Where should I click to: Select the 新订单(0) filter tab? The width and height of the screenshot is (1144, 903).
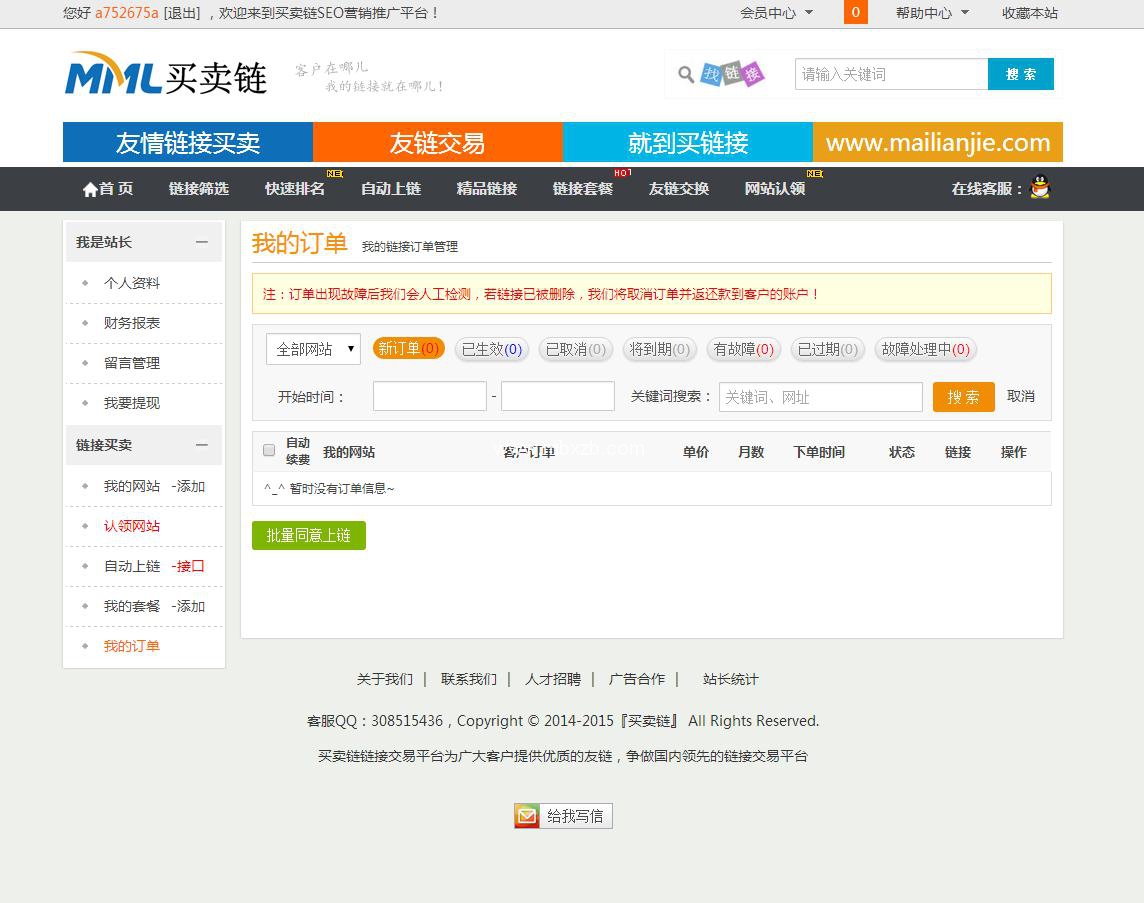409,349
